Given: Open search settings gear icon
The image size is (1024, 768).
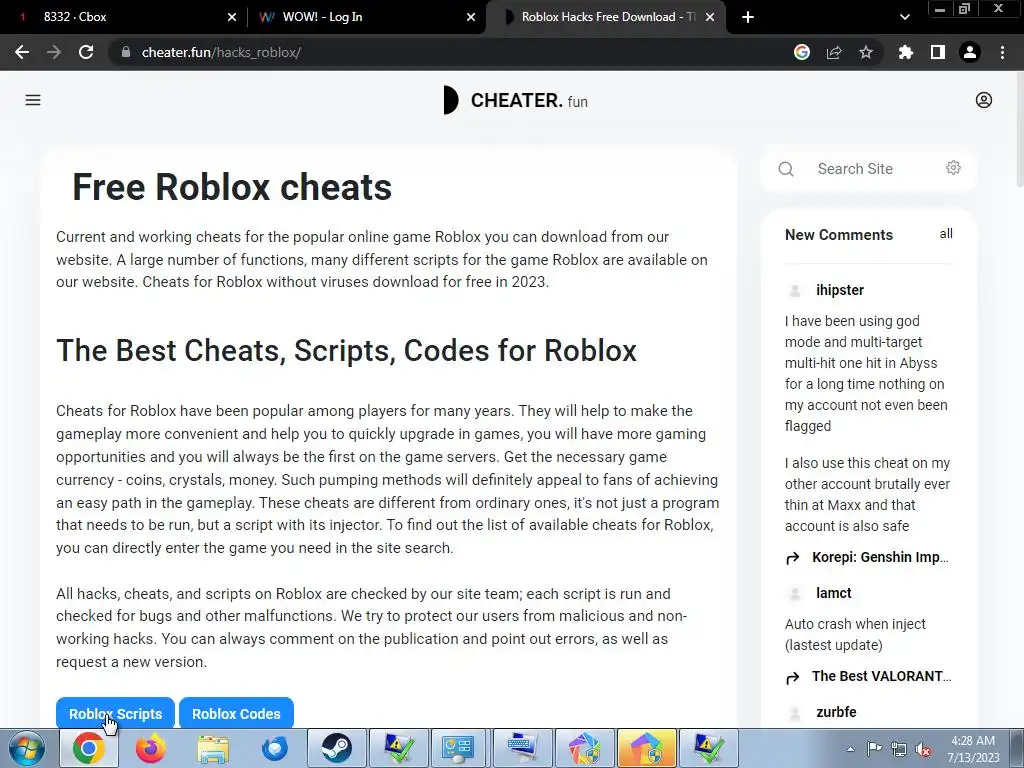Looking at the screenshot, I should coord(953,168).
